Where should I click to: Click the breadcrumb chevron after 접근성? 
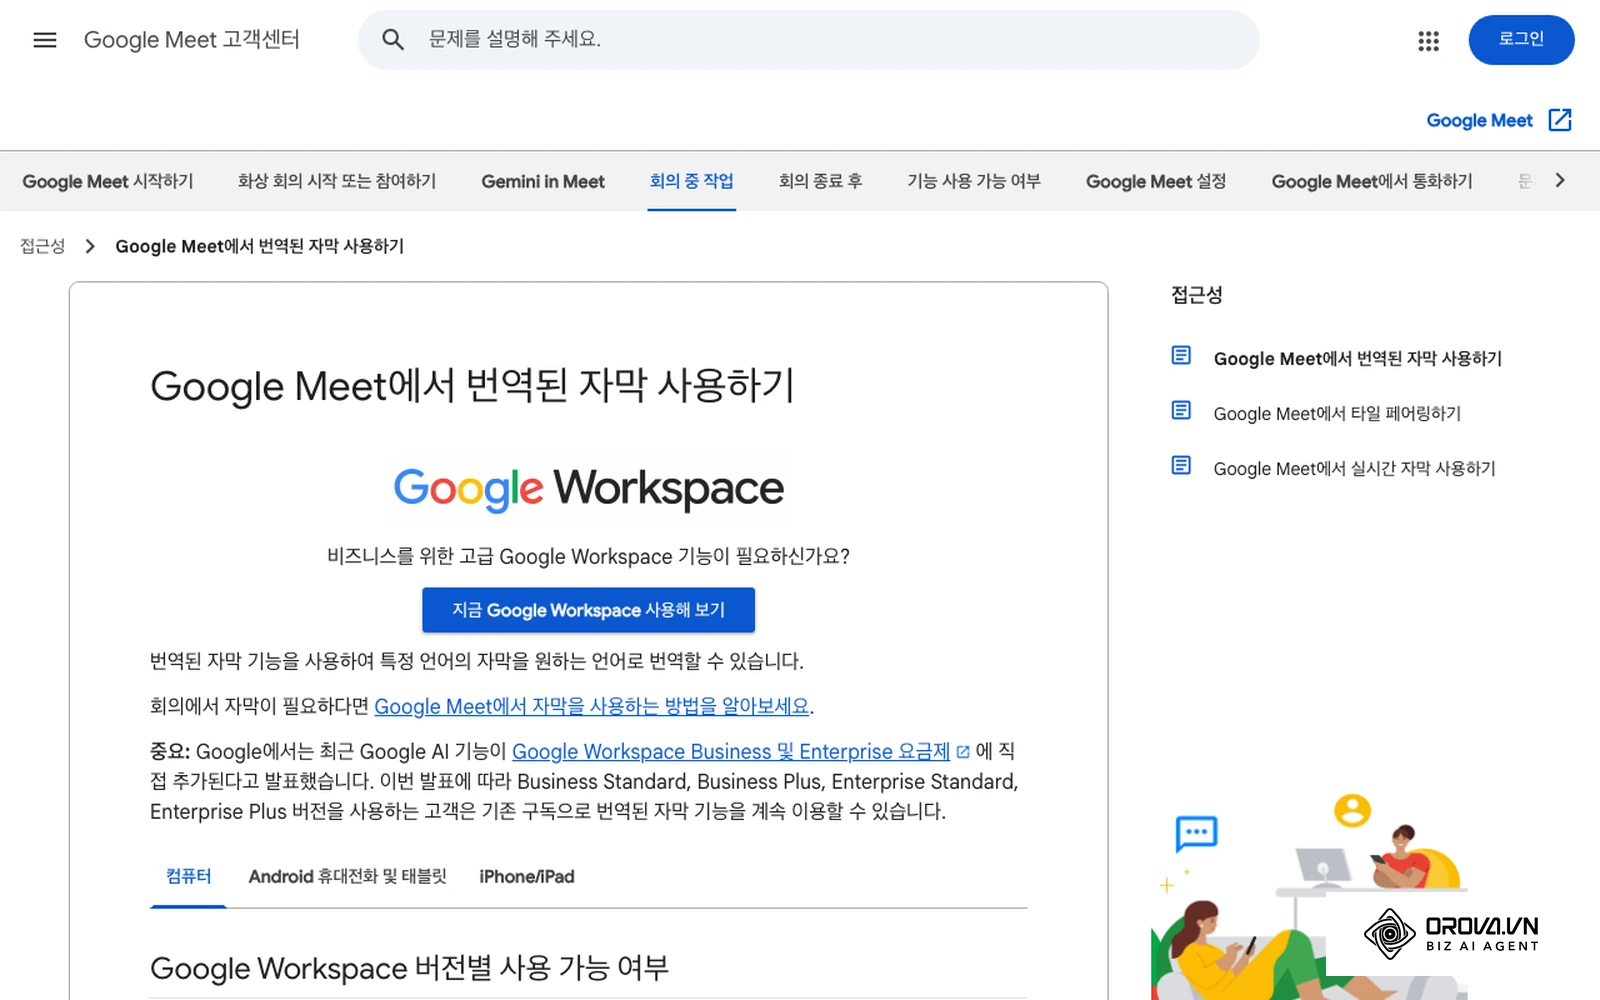point(90,246)
